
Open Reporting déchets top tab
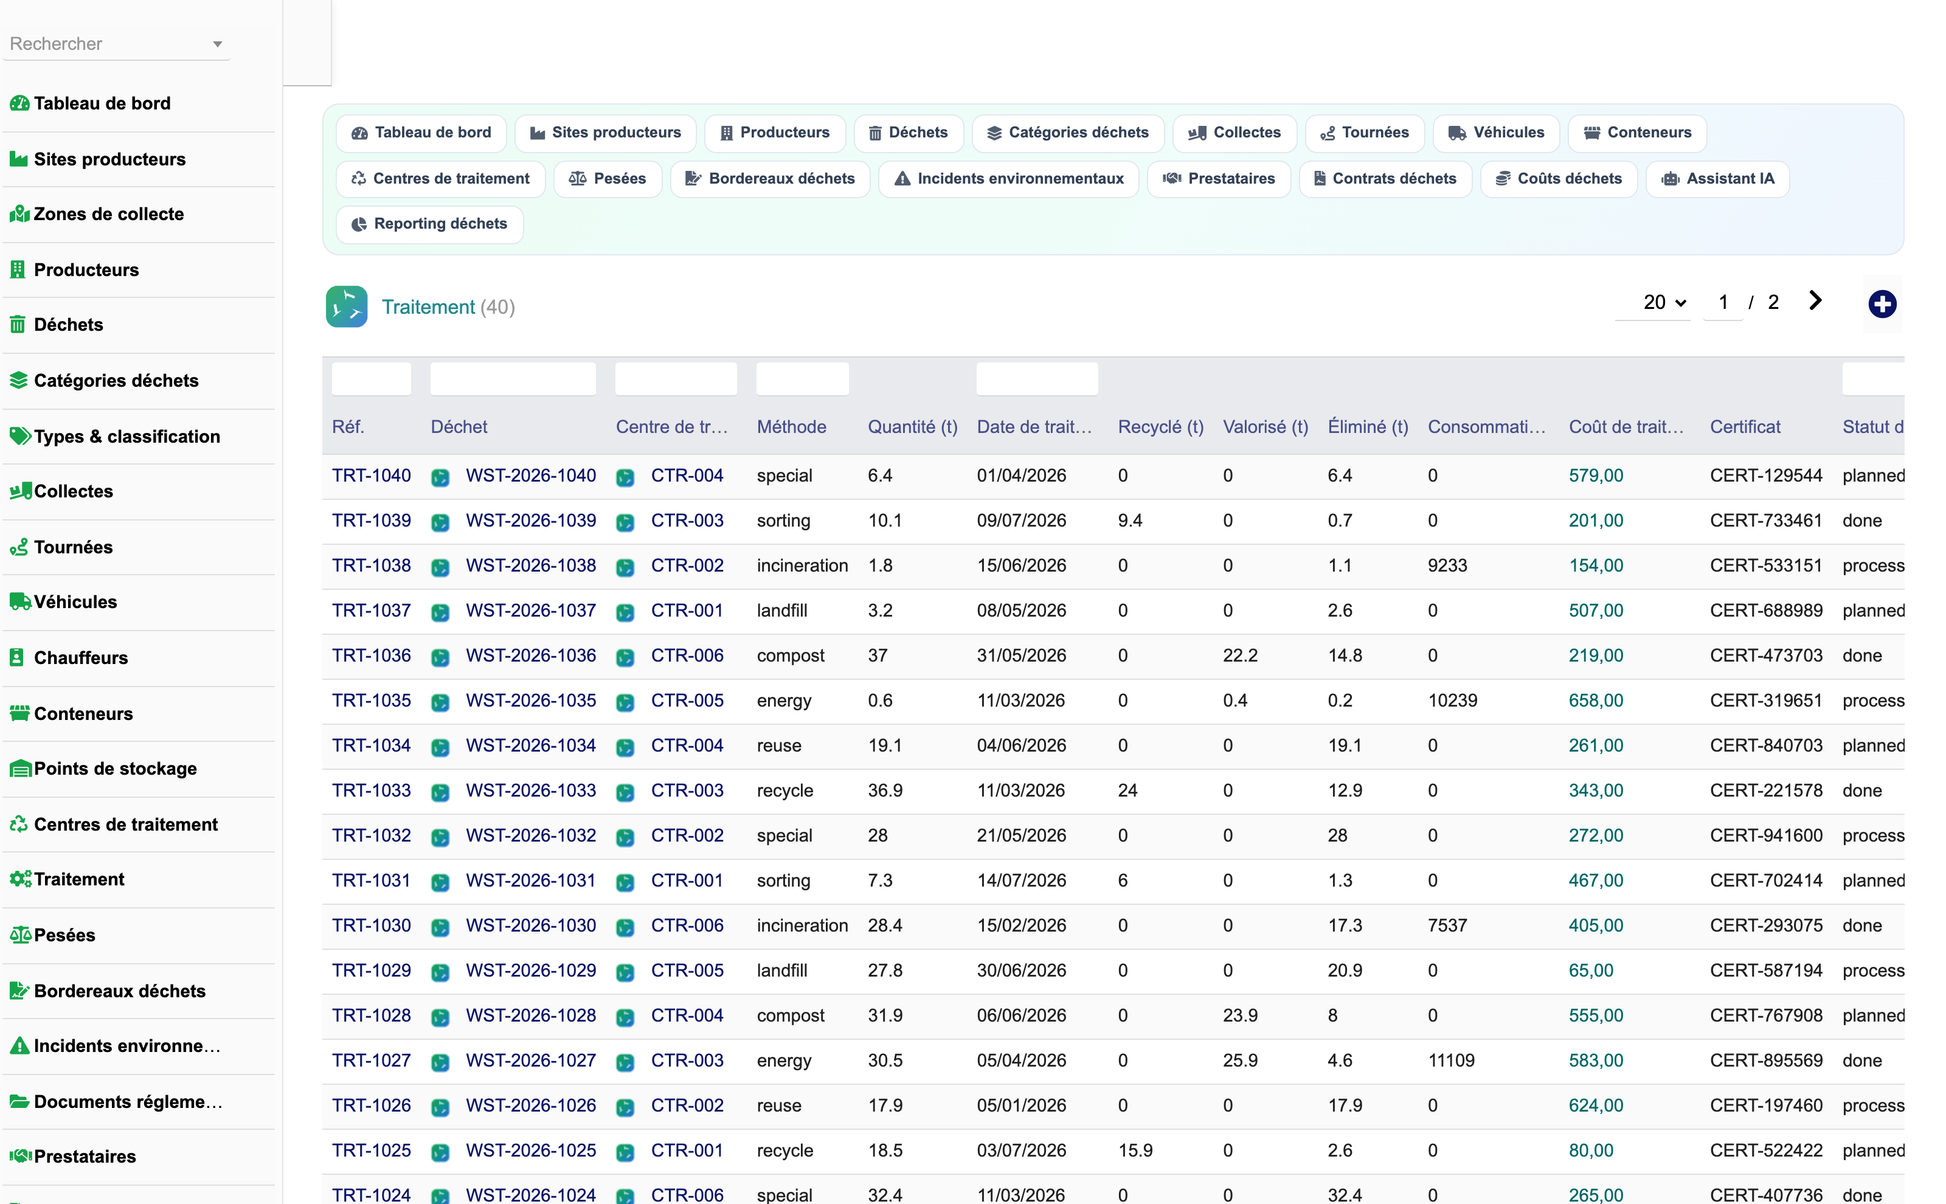(x=429, y=224)
